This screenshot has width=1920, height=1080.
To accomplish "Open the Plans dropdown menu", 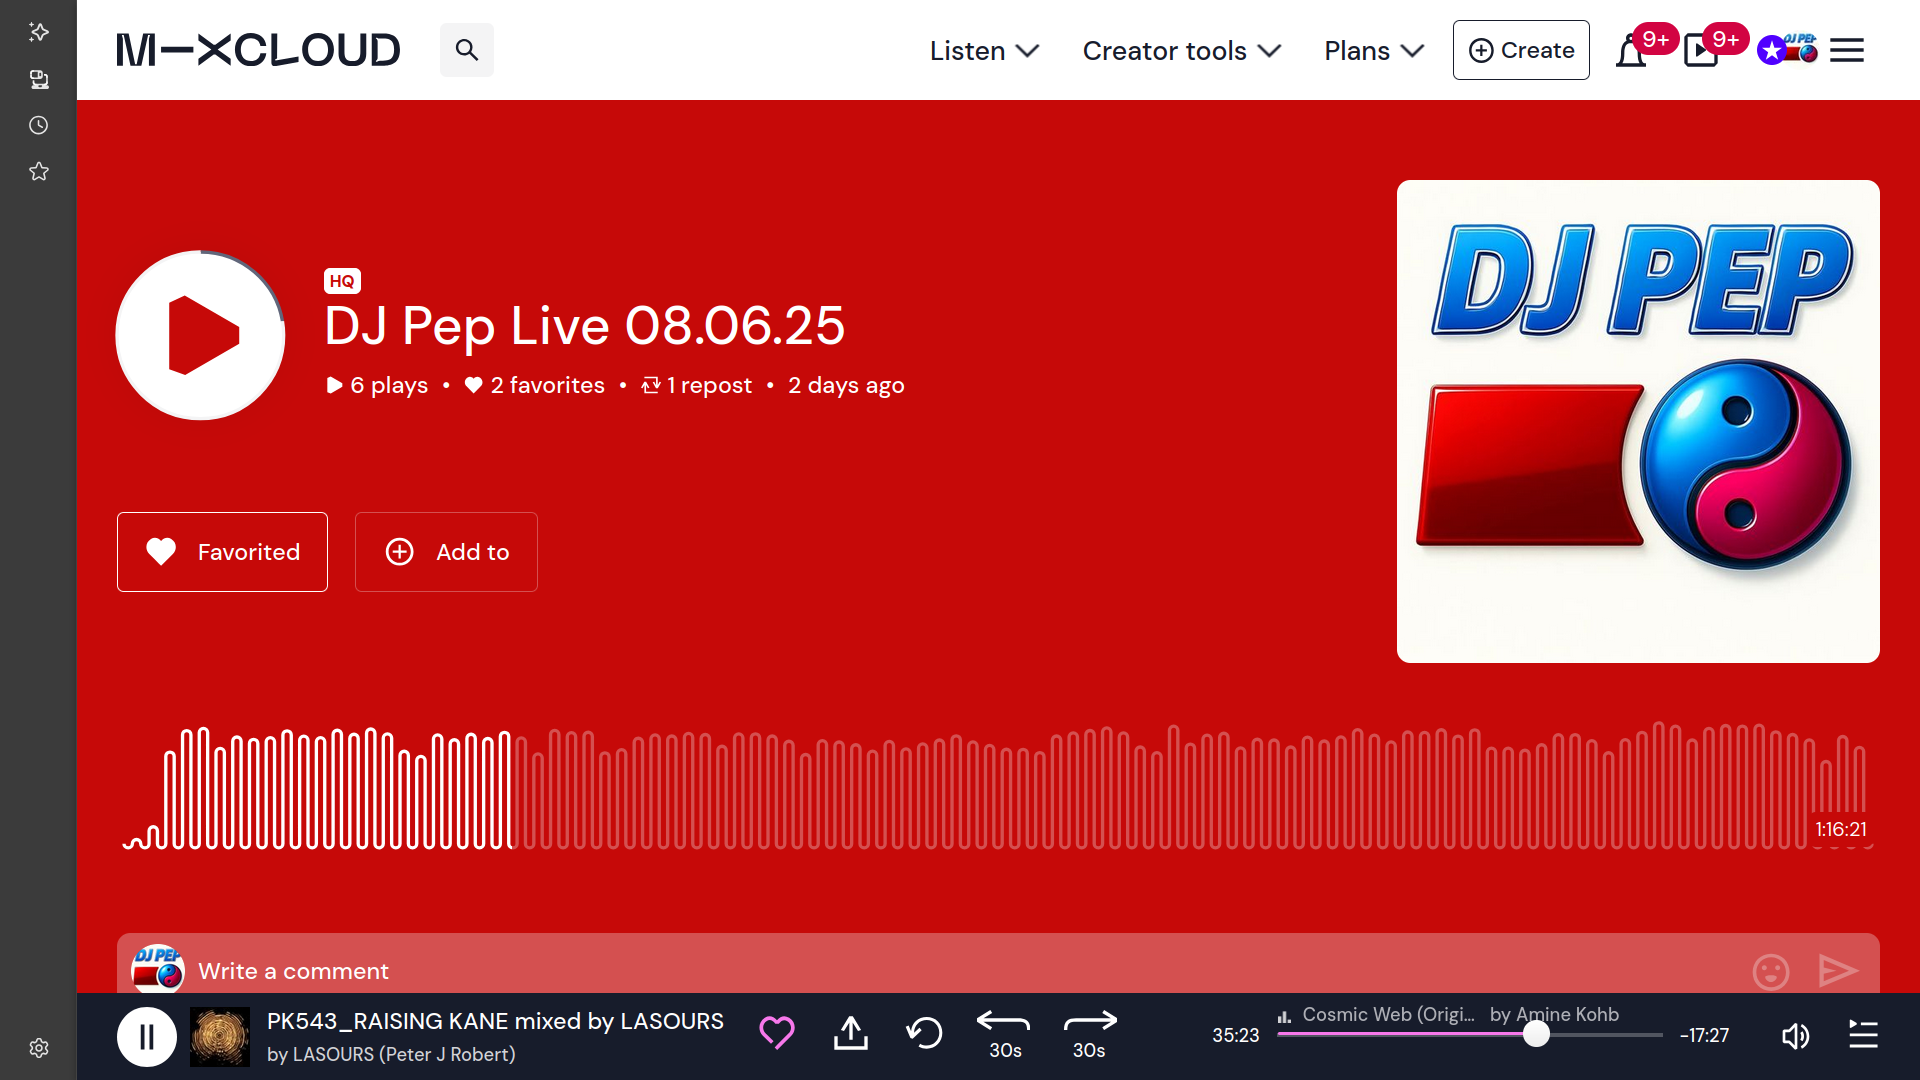I will click(1372, 50).
